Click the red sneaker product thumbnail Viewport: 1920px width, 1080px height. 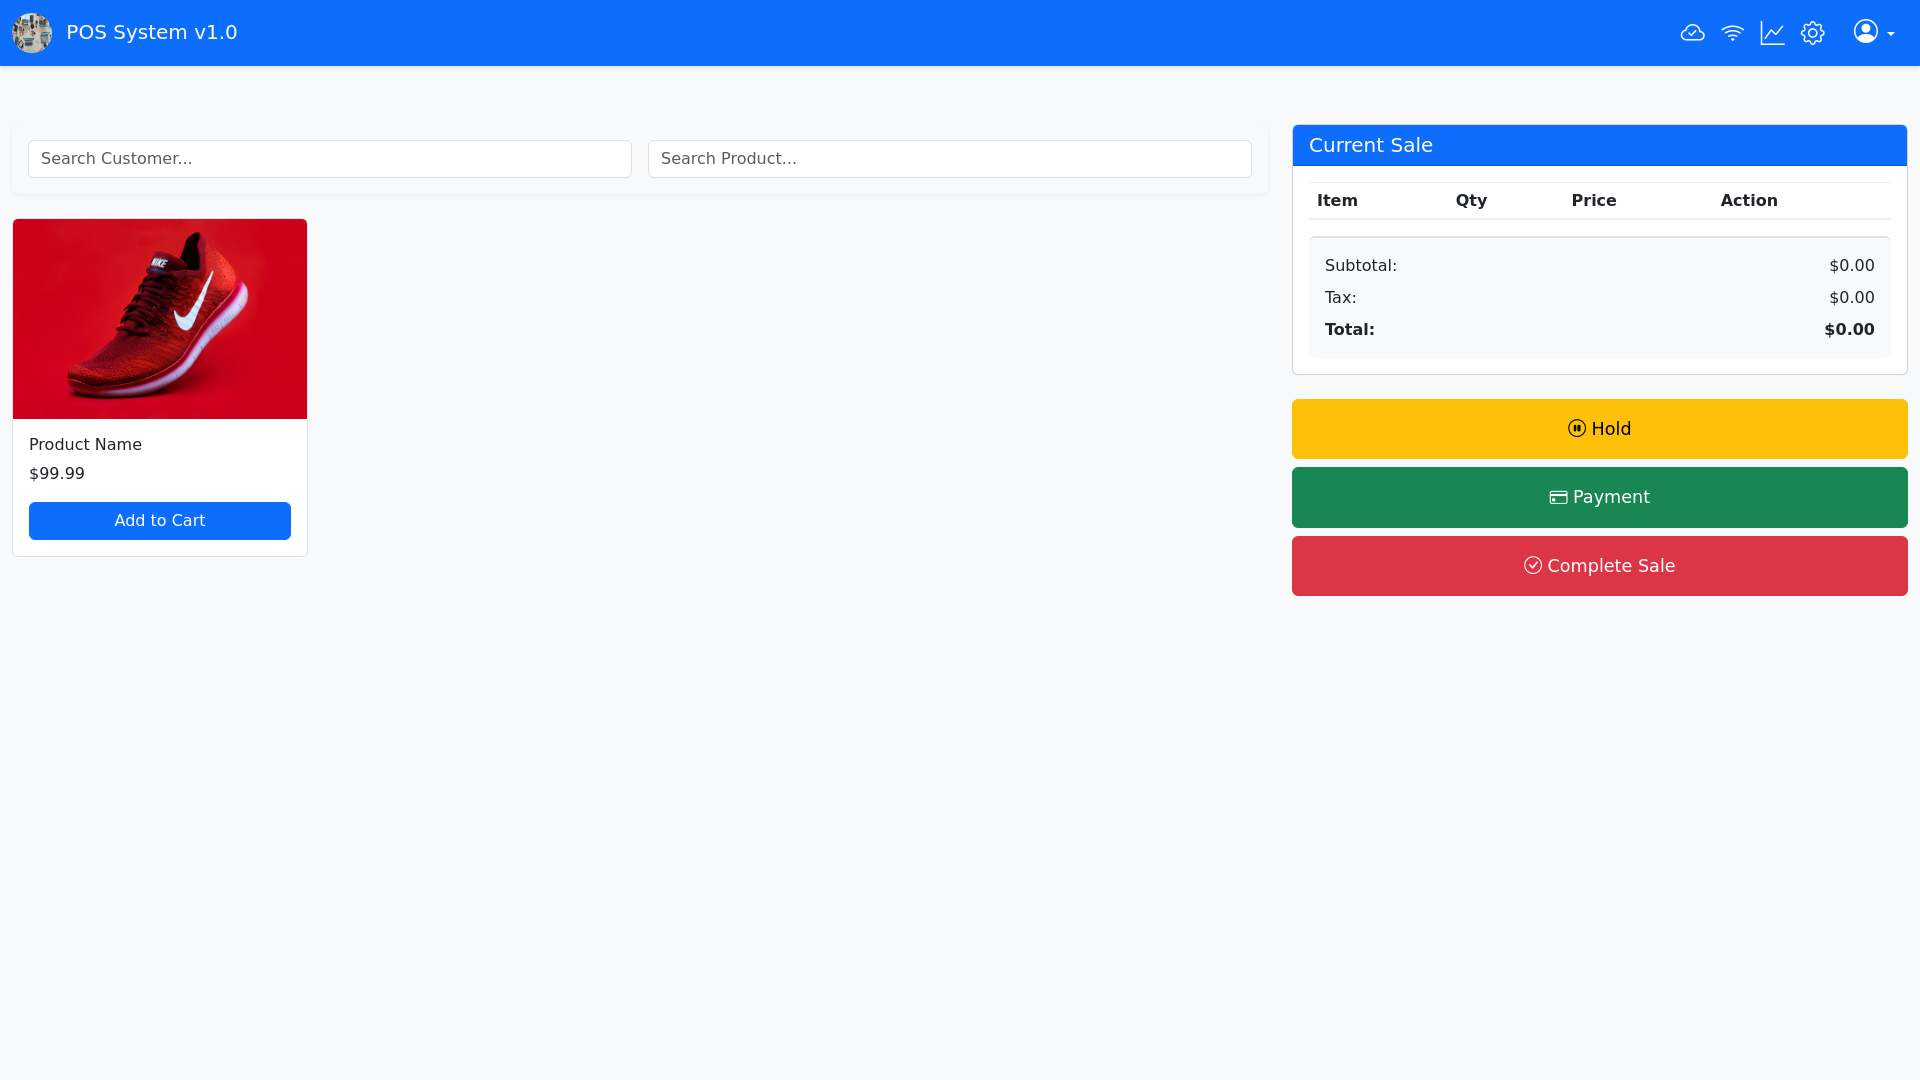[x=159, y=318]
